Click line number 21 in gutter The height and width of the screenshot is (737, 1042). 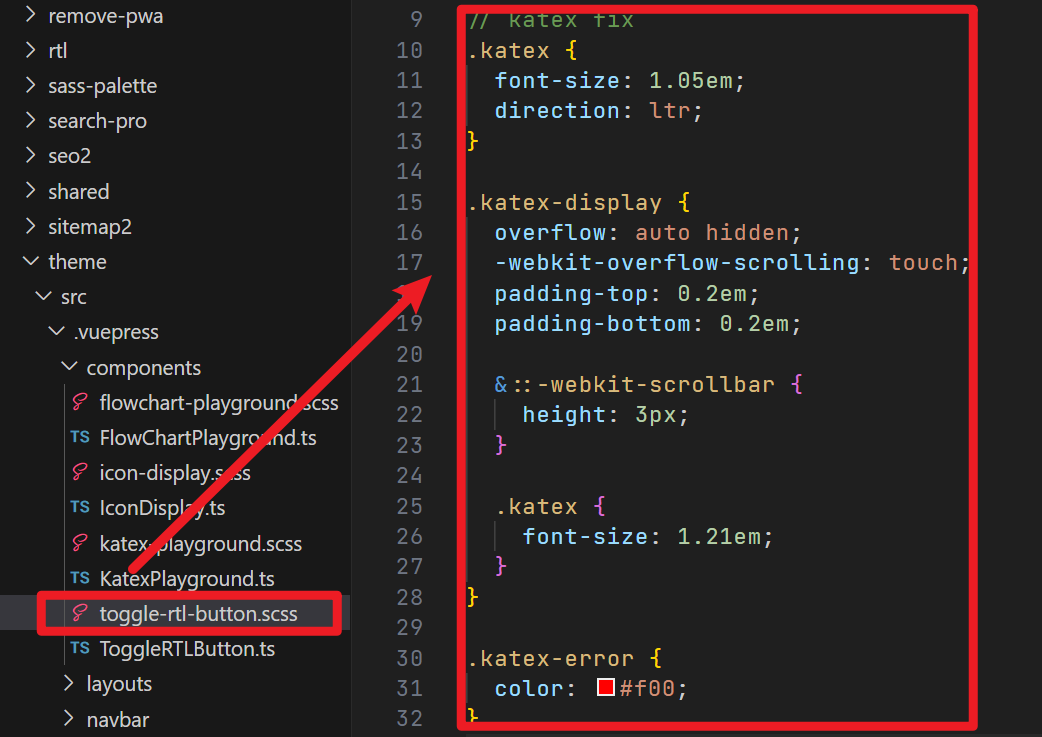pyautogui.click(x=409, y=383)
